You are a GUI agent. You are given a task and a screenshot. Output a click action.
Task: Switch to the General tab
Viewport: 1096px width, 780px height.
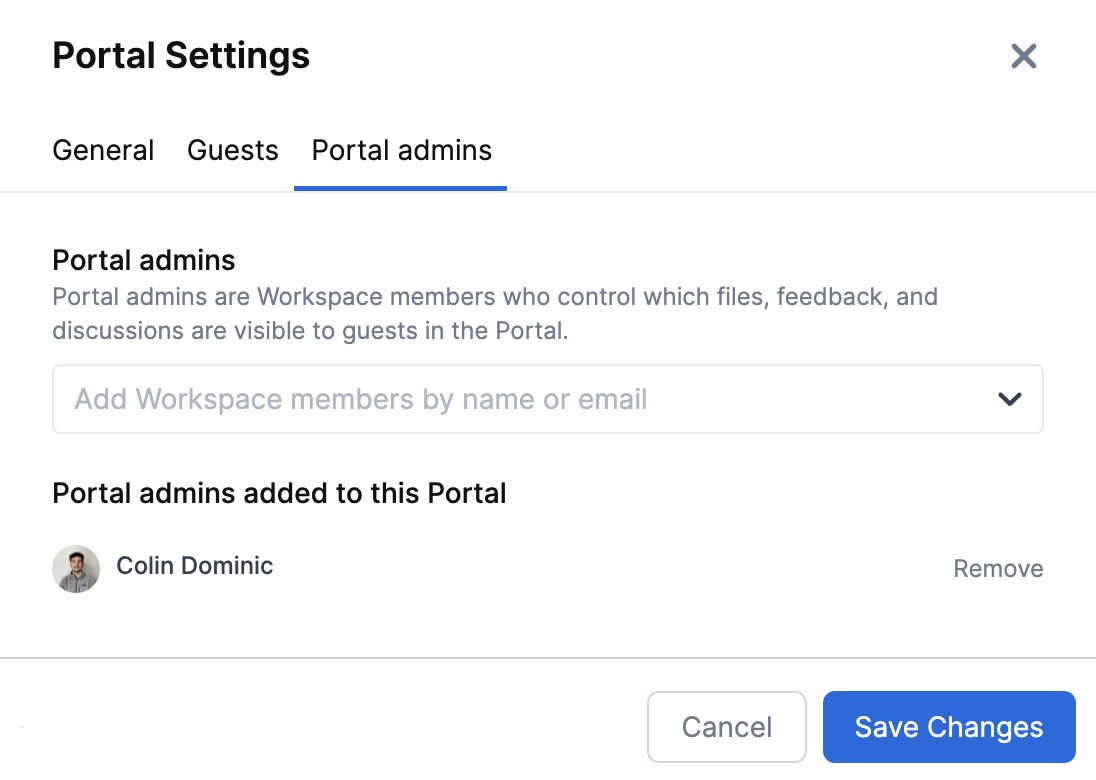pyautogui.click(x=103, y=150)
